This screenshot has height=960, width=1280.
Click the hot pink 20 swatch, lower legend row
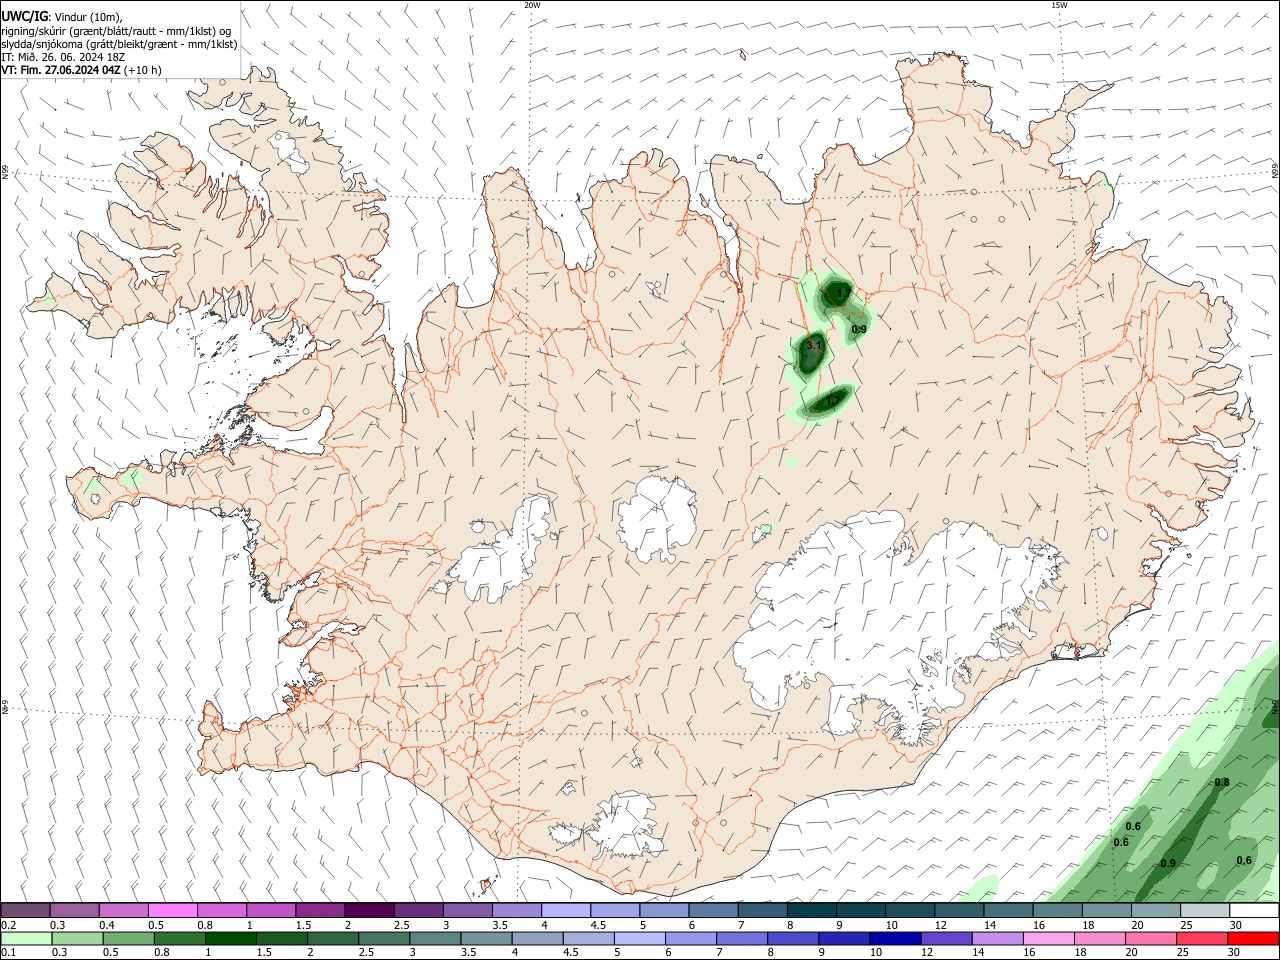pyautogui.click(x=1151, y=938)
